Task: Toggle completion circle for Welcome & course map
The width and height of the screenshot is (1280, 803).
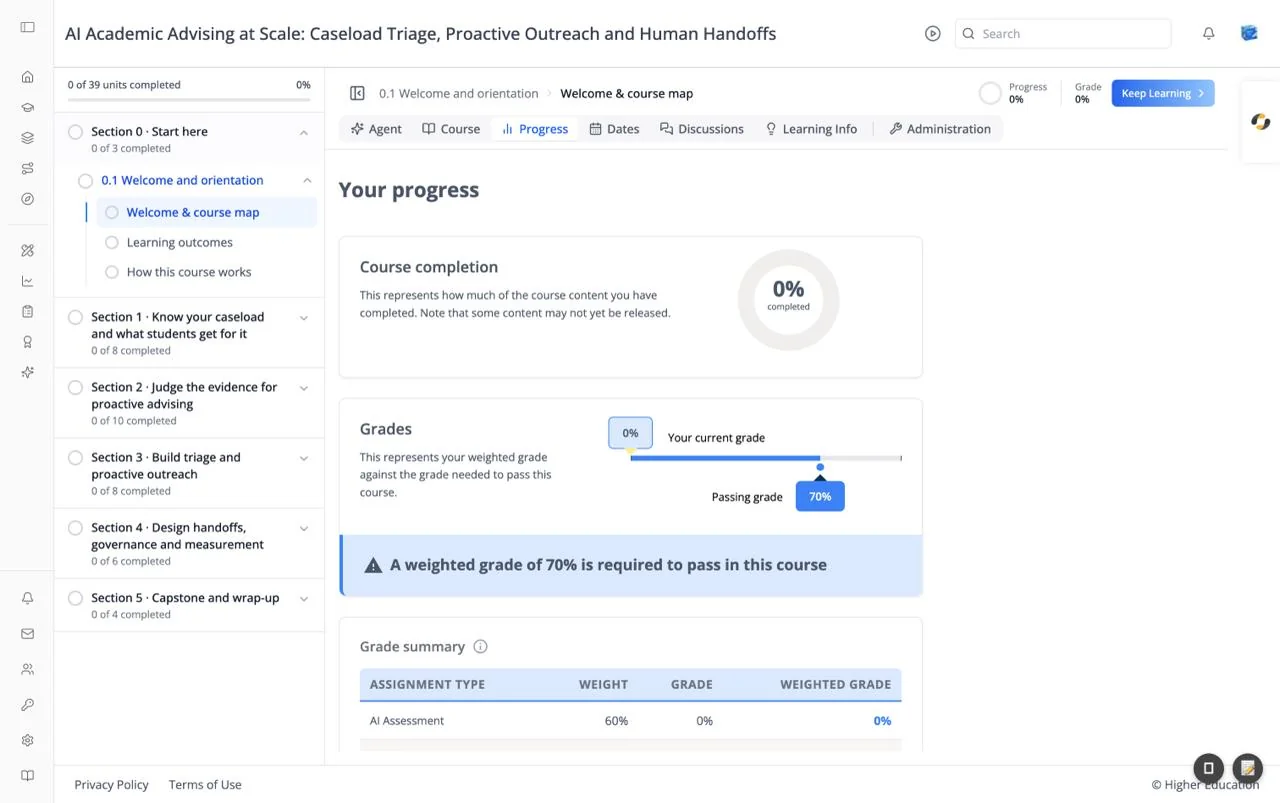Action: pyautogui.click(x=111, y=212)
